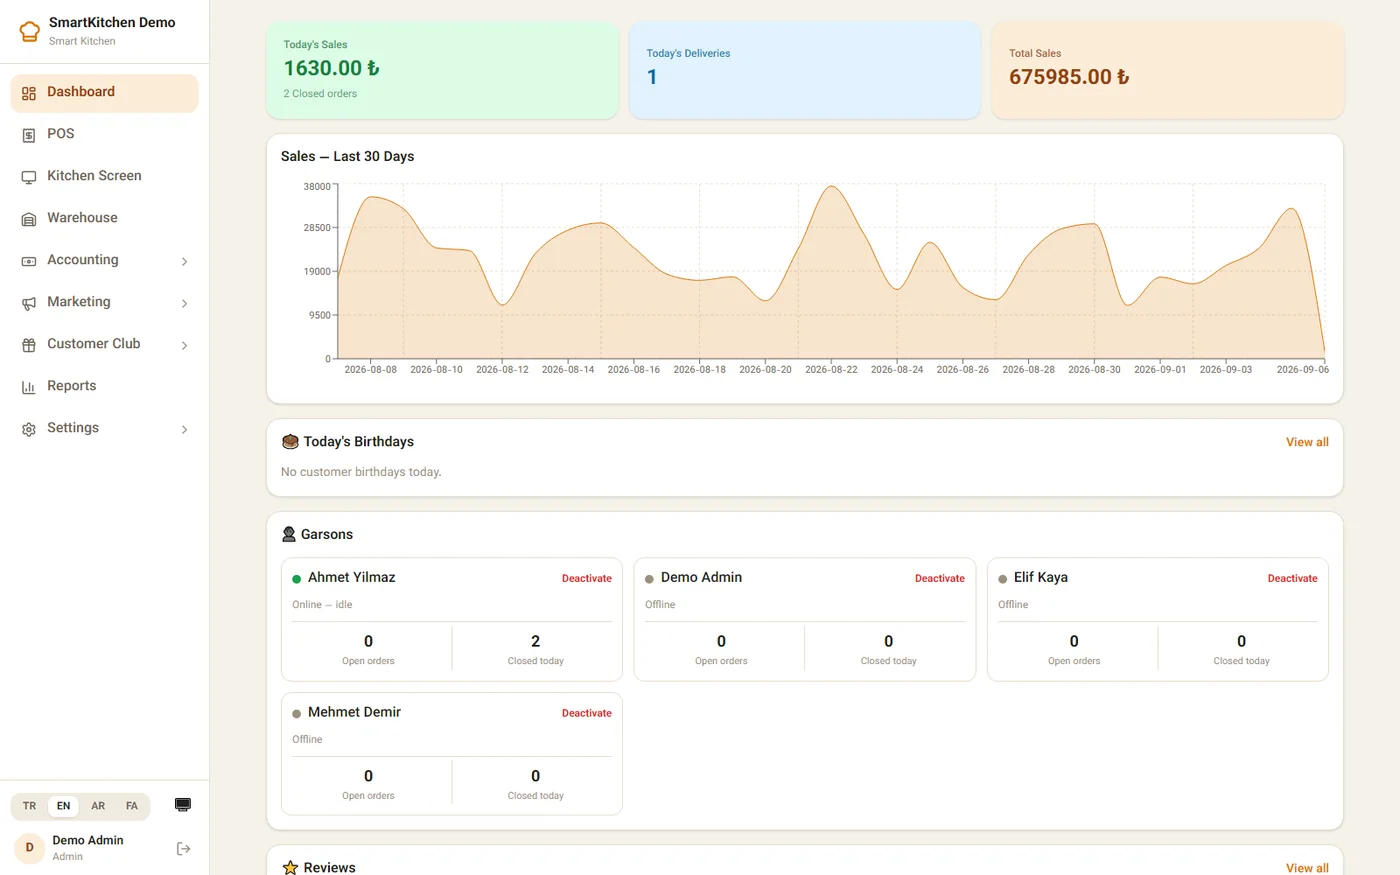Switch language to TR
The height and width of the screenshot is (875, 1400).
[30, 806]
